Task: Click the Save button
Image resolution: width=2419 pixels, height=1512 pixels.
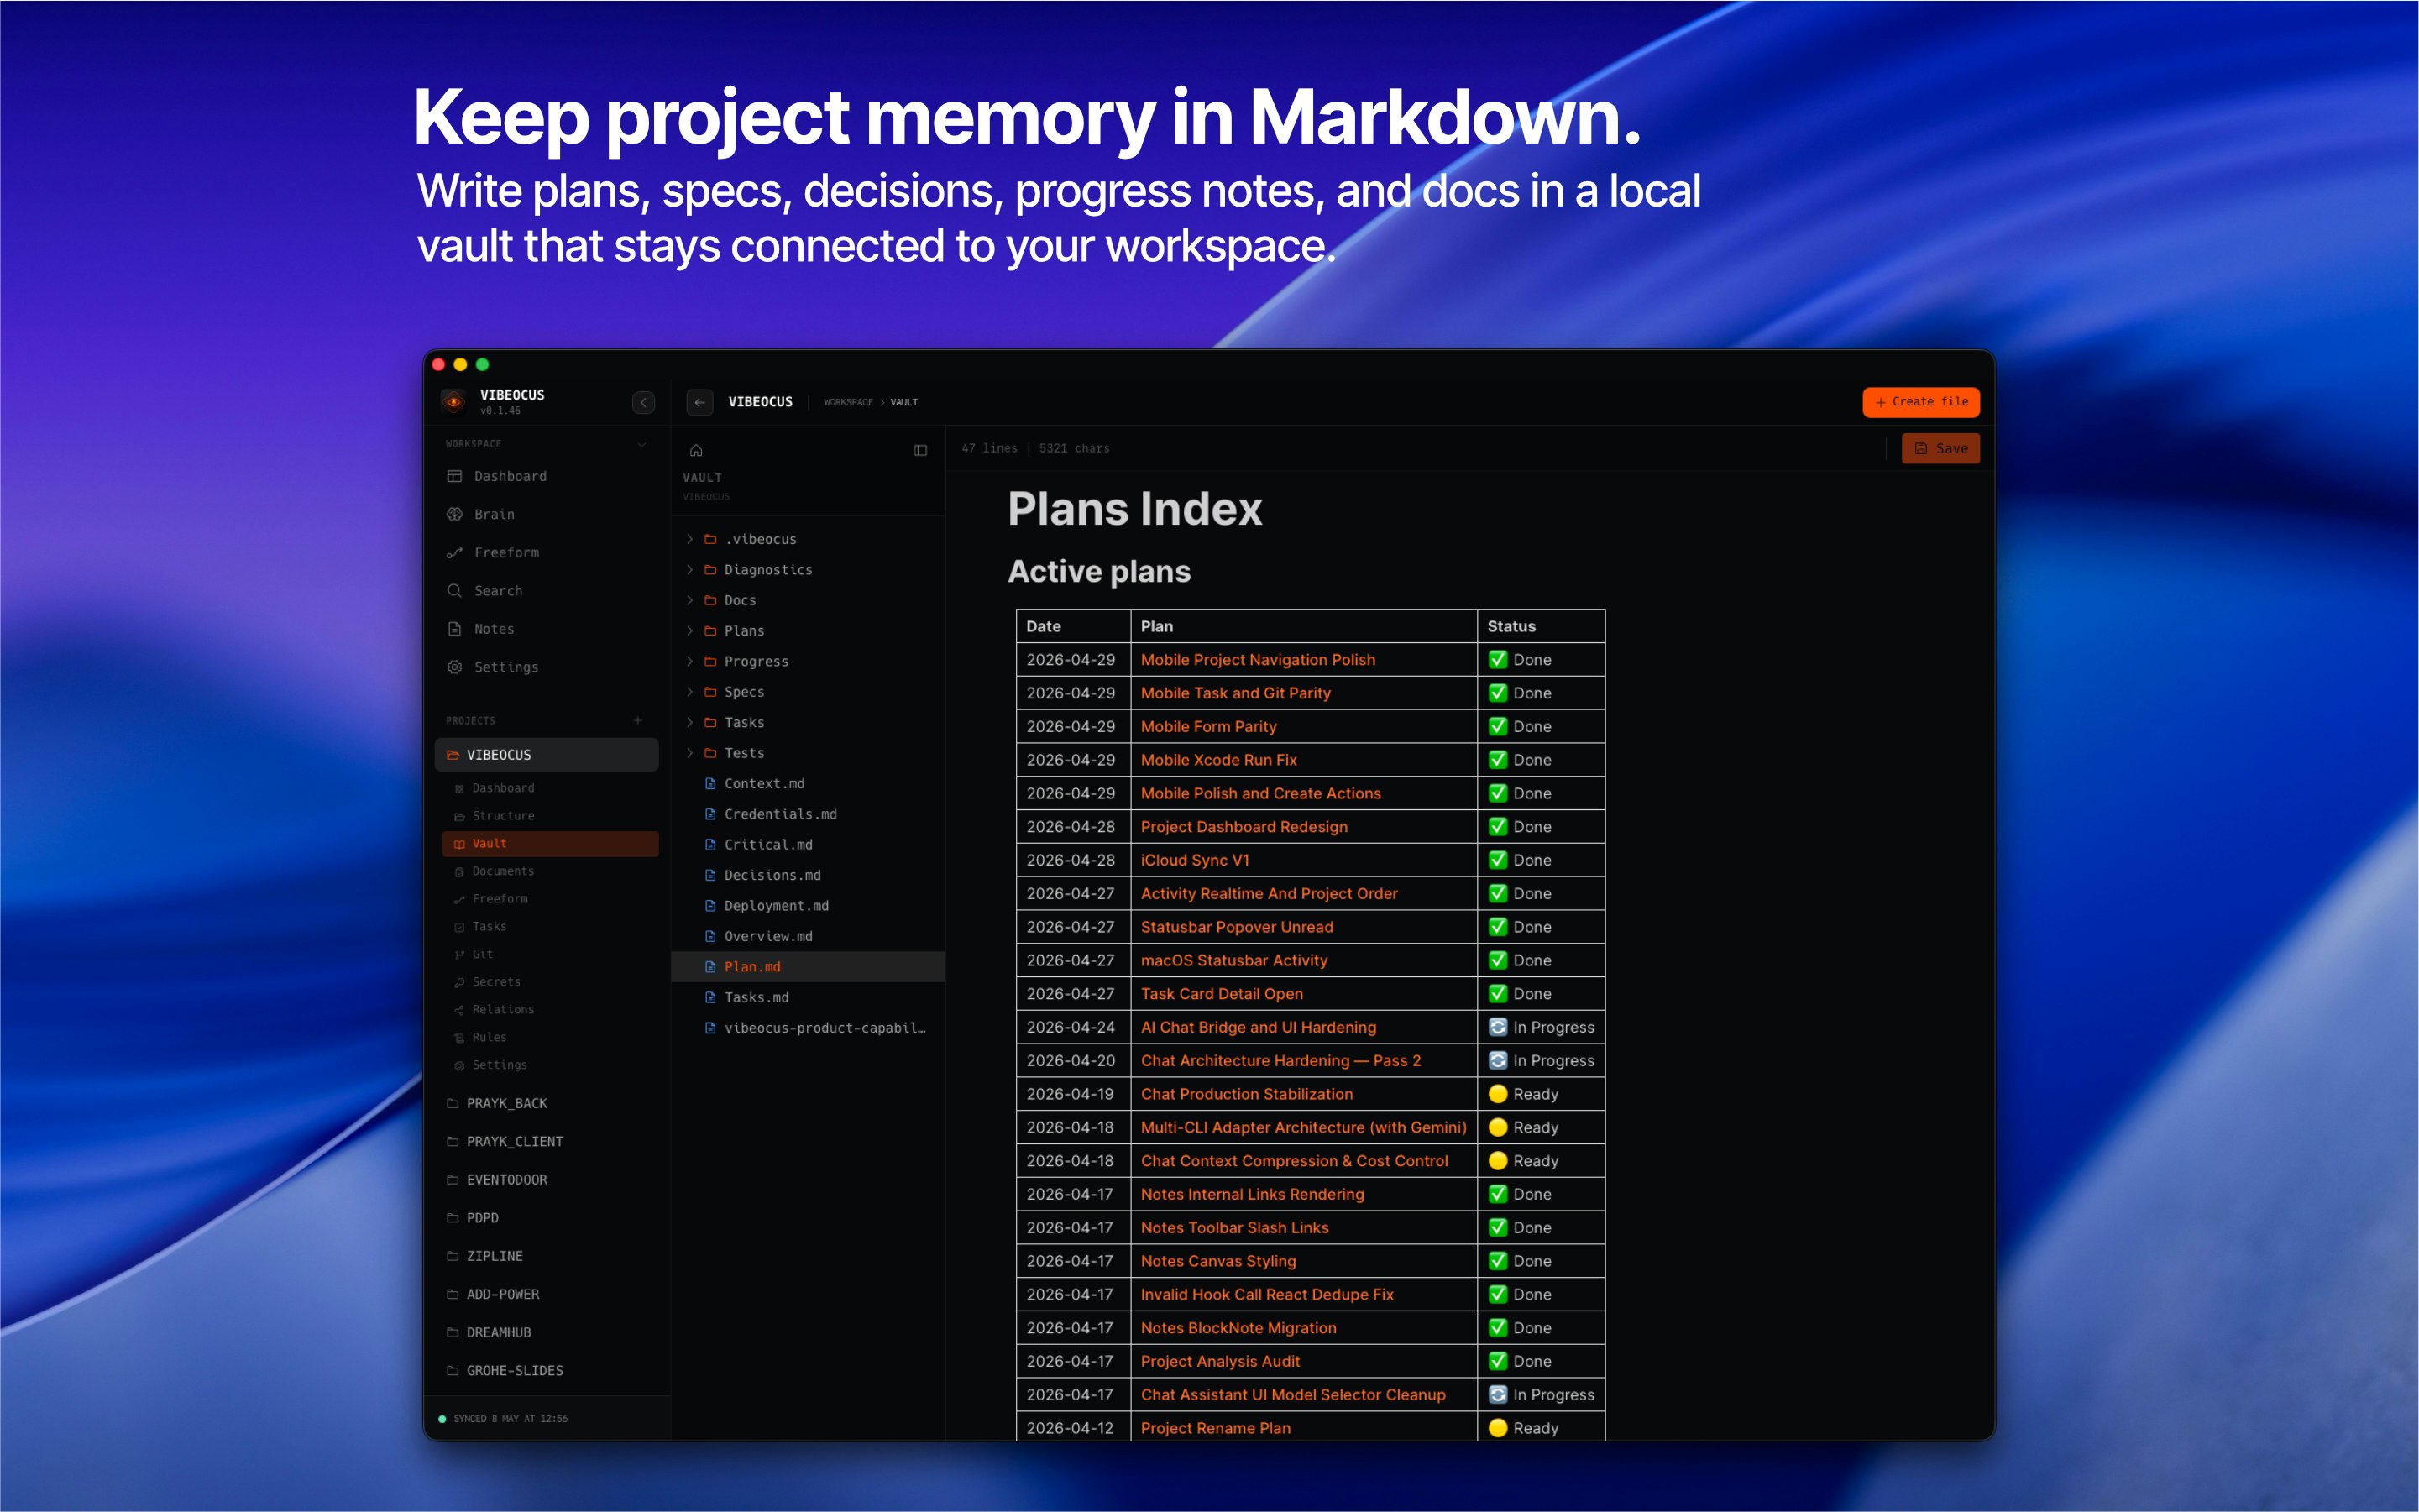Action: [1940, 449]
